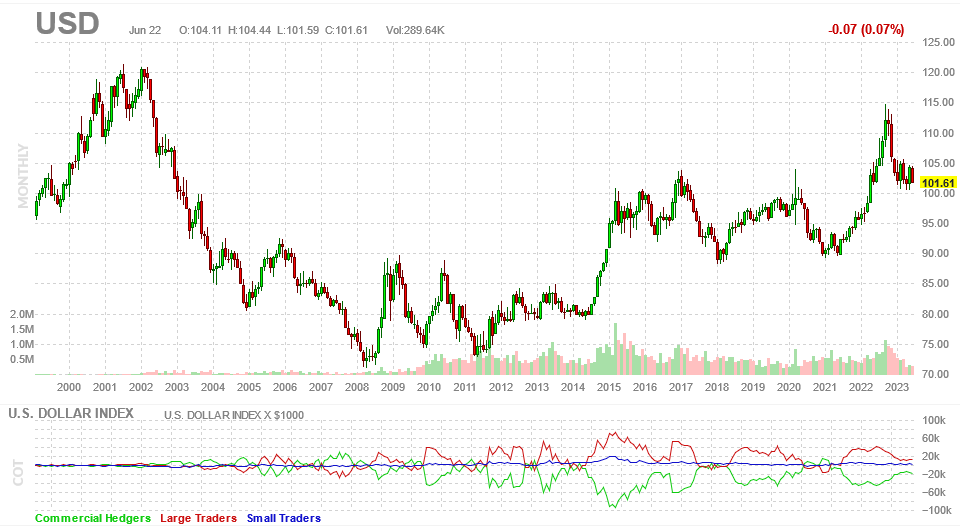
Task: Click the C:101.61 close price readout
Action: pyautogui.click(x=346, y=29)
